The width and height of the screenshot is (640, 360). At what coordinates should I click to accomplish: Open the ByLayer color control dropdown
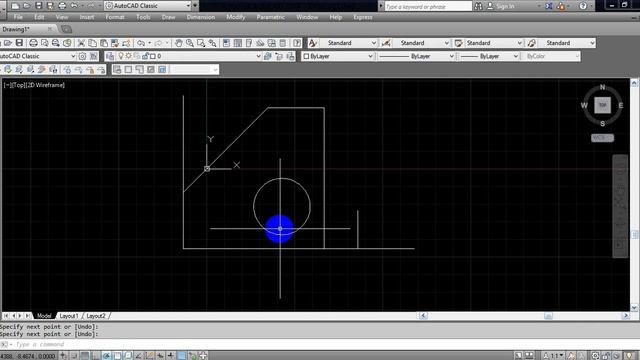pos(338,56)
